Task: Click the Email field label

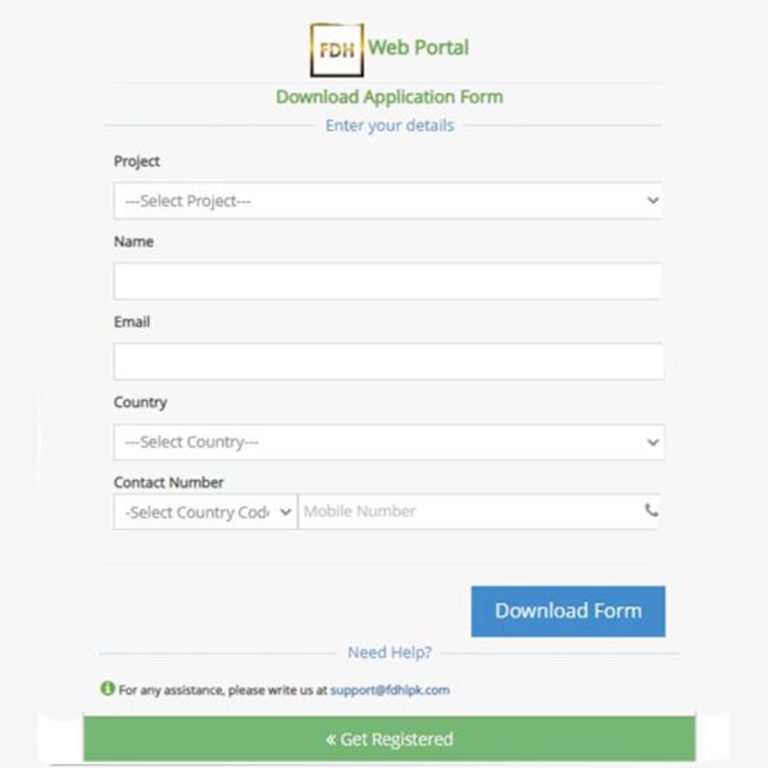Action: coord(132,322)
